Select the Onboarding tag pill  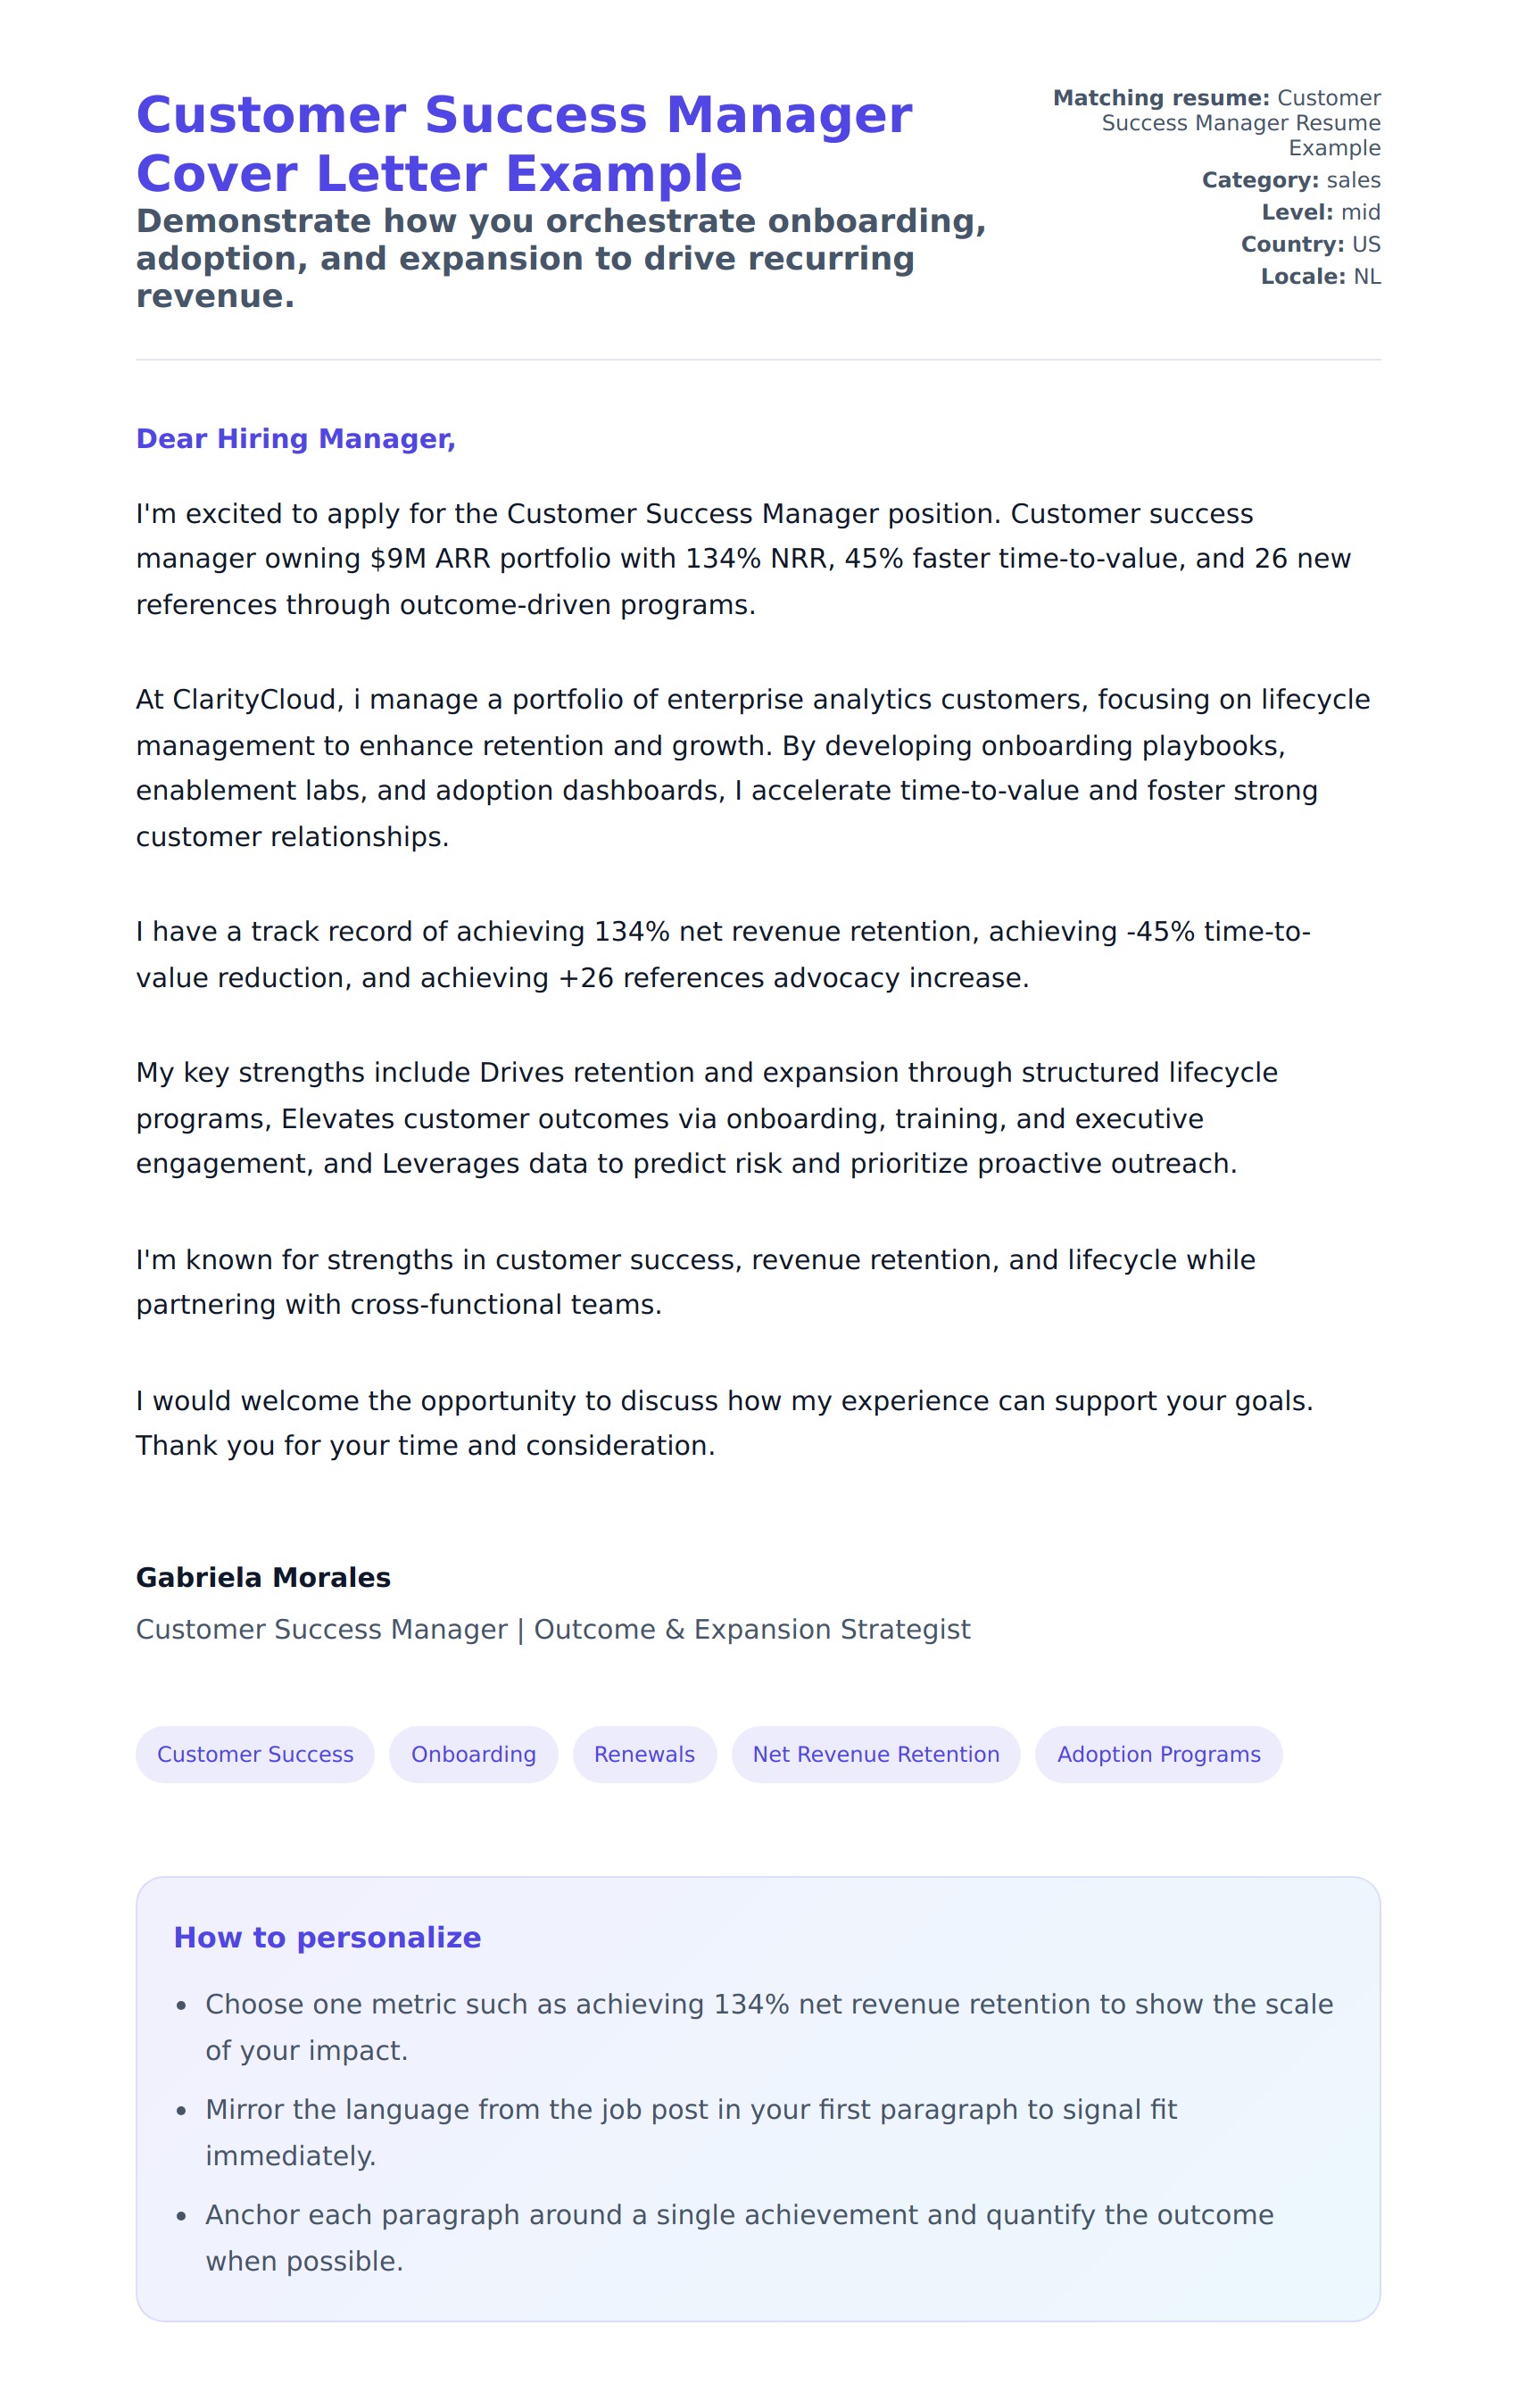click(x=473, y=1754)
